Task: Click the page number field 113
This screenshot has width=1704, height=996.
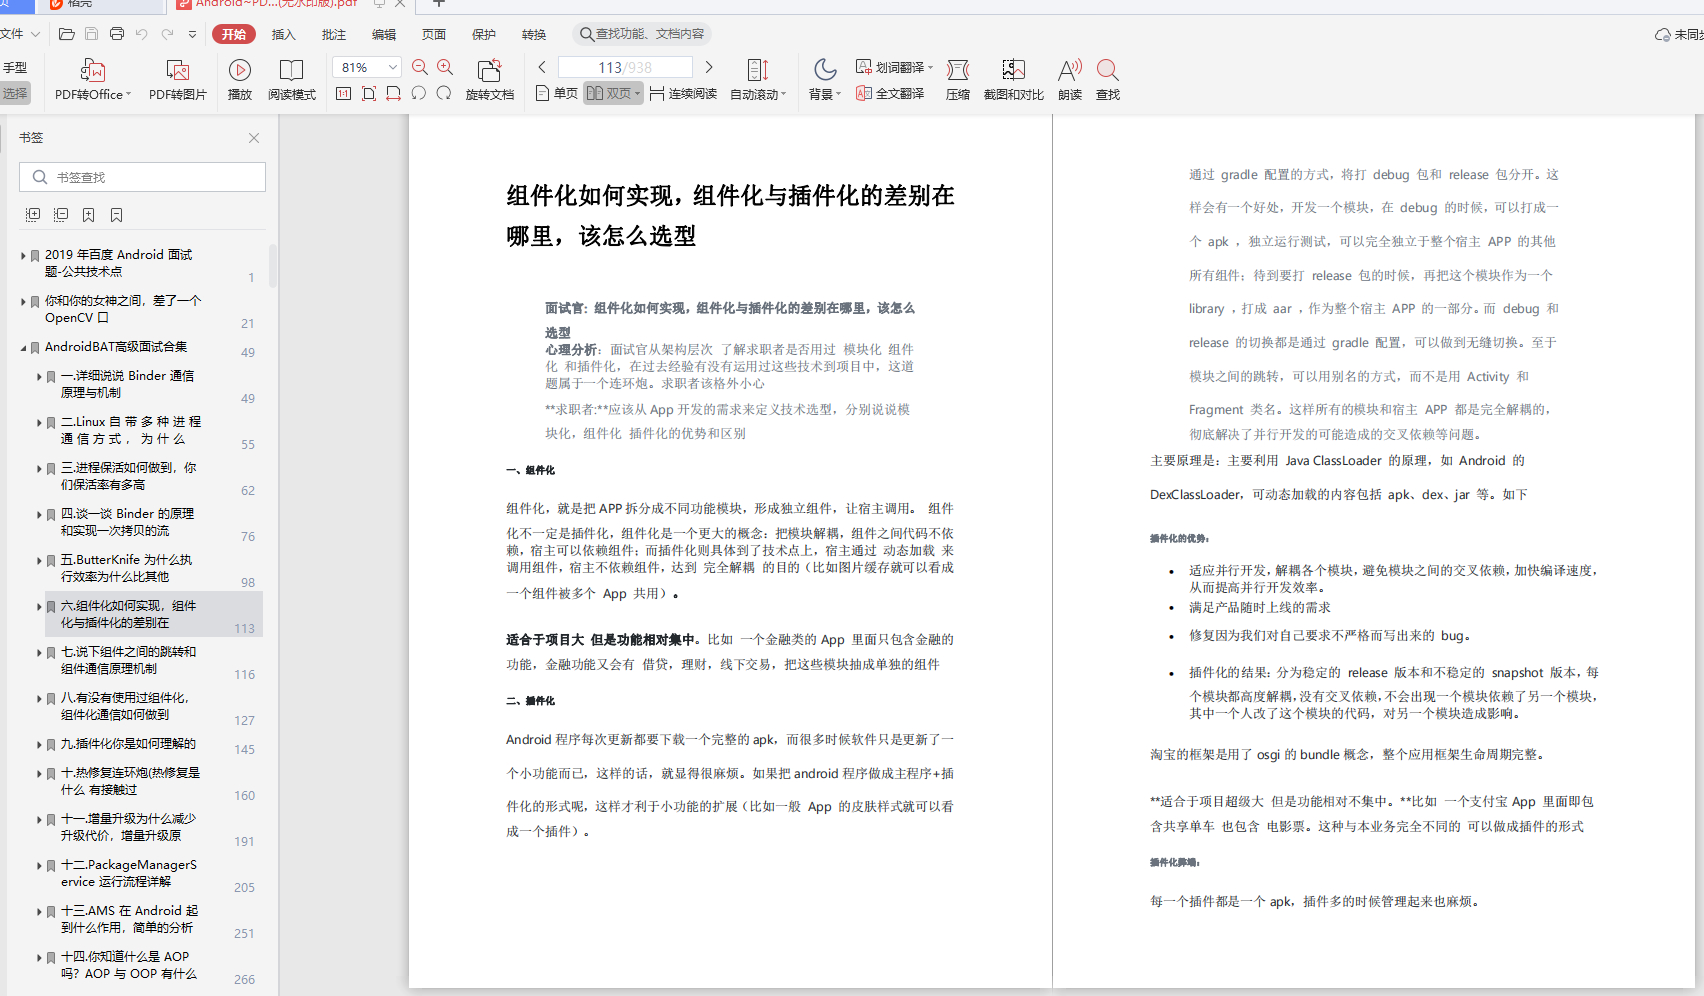Action: [x=625, y=67]
